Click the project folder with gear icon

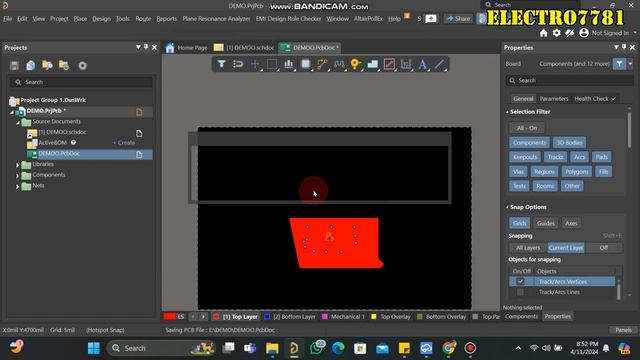[x=64, y=65]
